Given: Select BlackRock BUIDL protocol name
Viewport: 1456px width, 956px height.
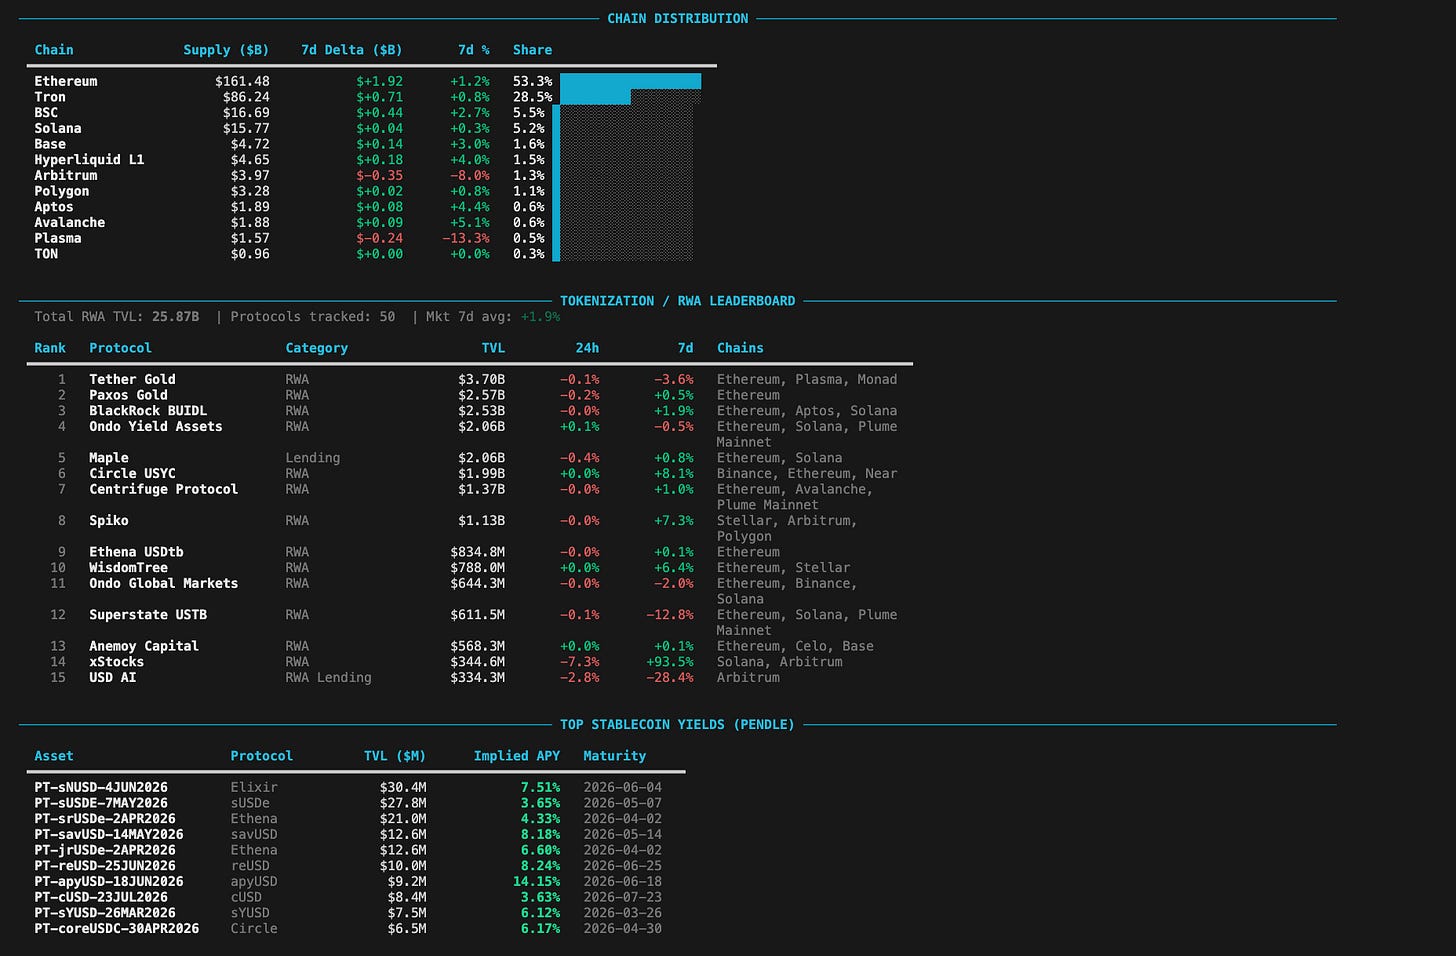Looking at the screenshot, I should pos(148,411).
